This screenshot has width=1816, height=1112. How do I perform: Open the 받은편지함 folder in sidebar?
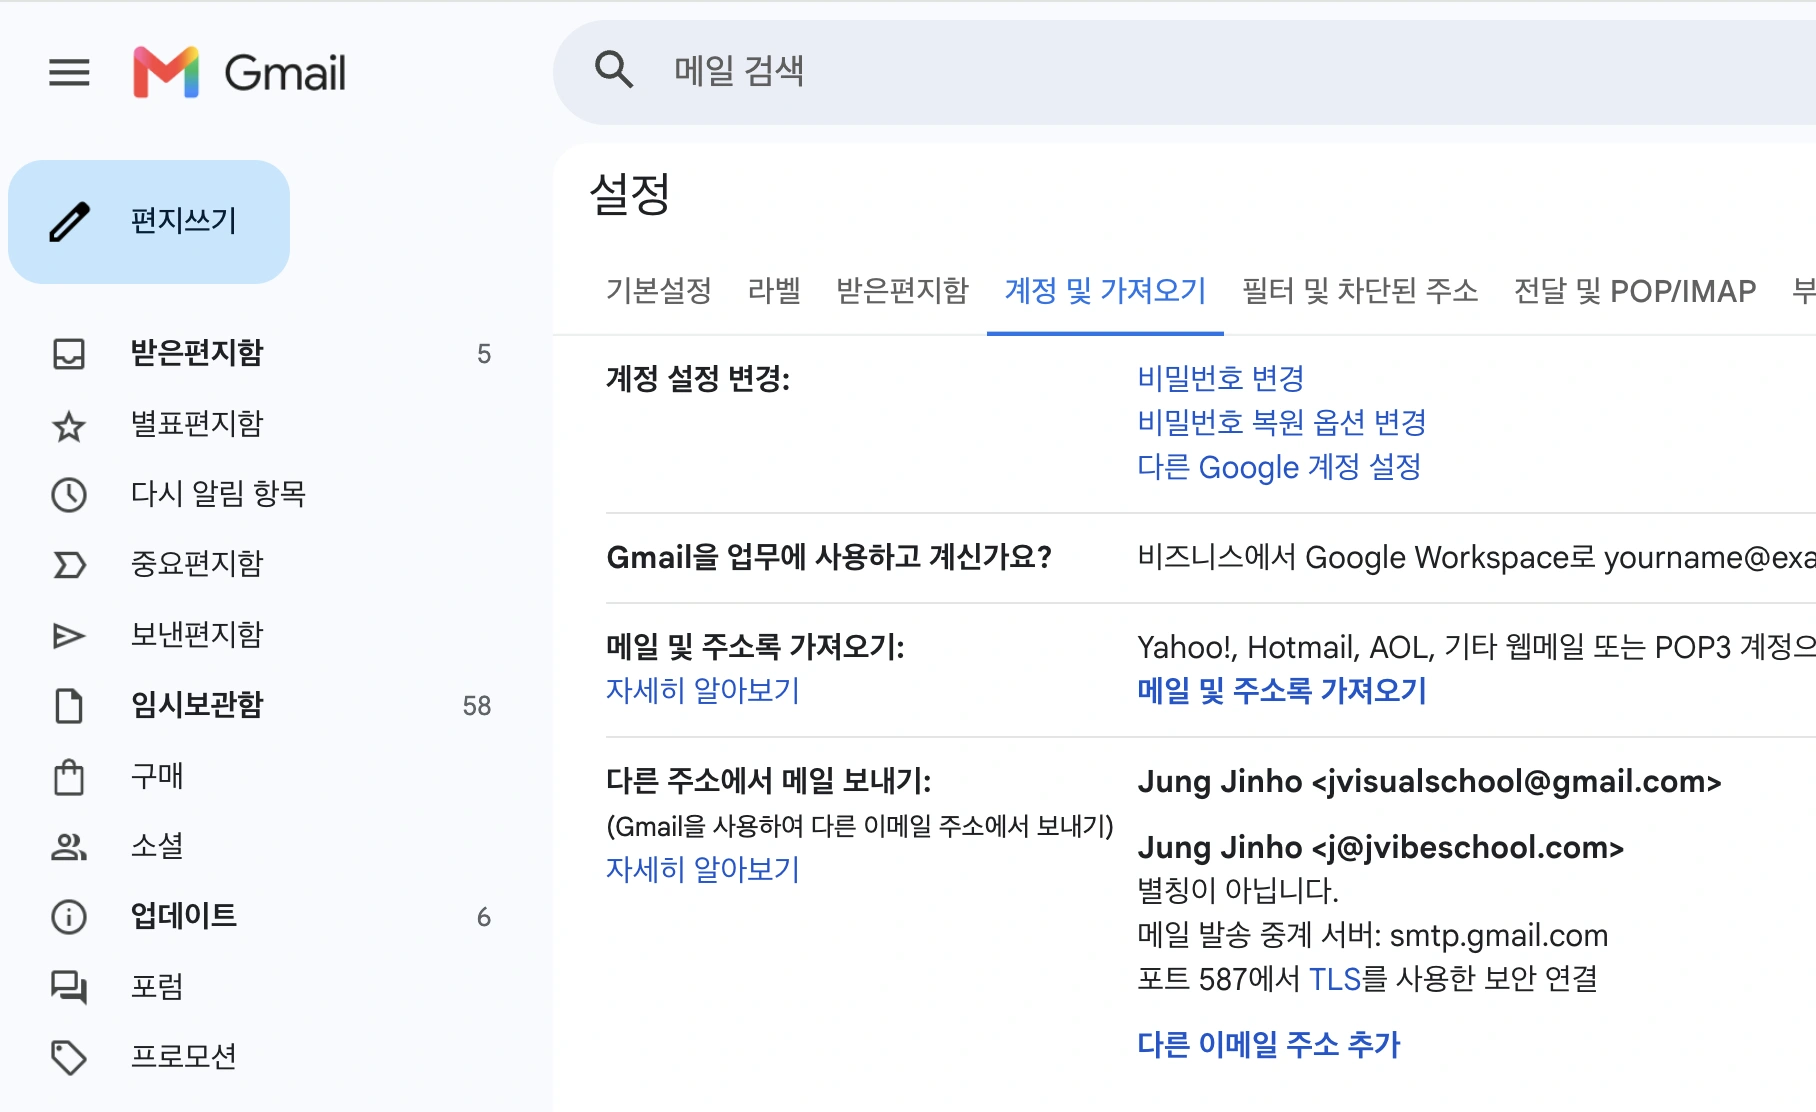[x=197, y=352]
